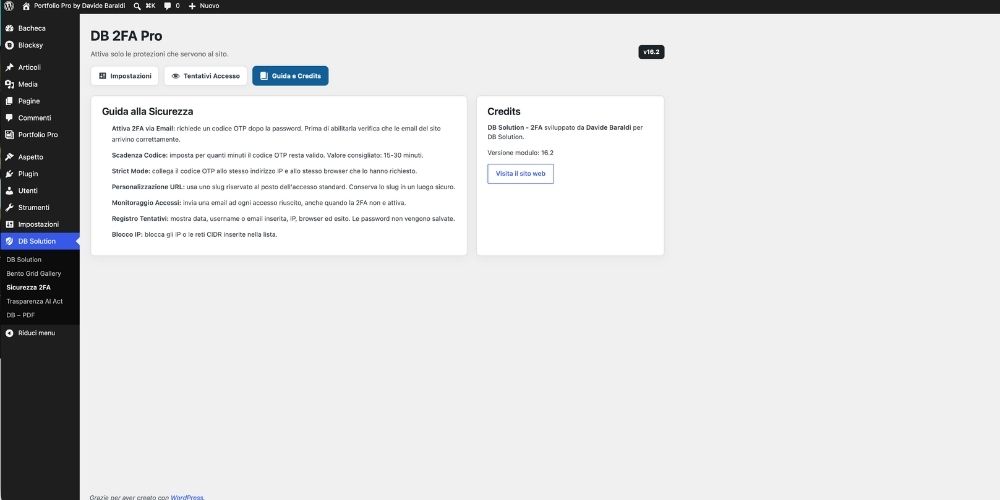Click the plus icon next to Nuovo
The image size is (1000, 500).
192,6
